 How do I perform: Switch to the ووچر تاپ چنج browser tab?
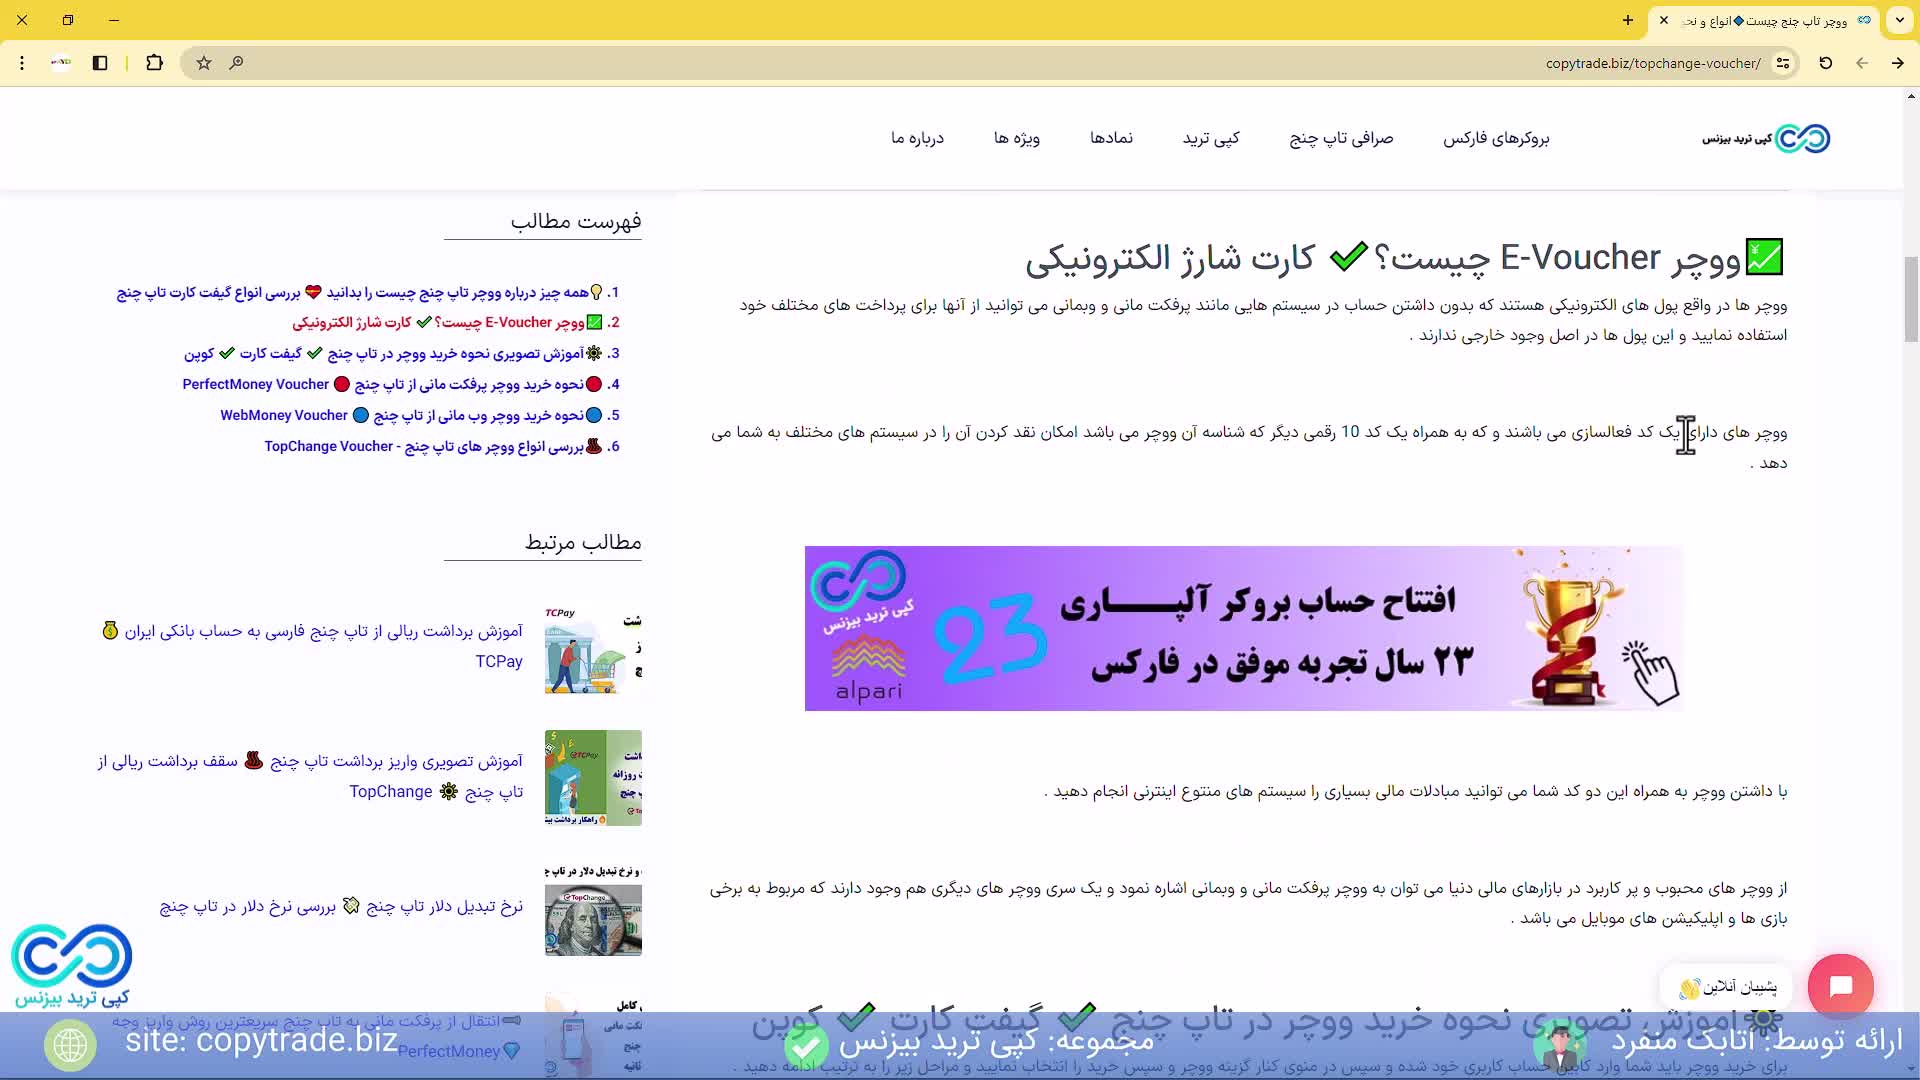(1770, 20)
